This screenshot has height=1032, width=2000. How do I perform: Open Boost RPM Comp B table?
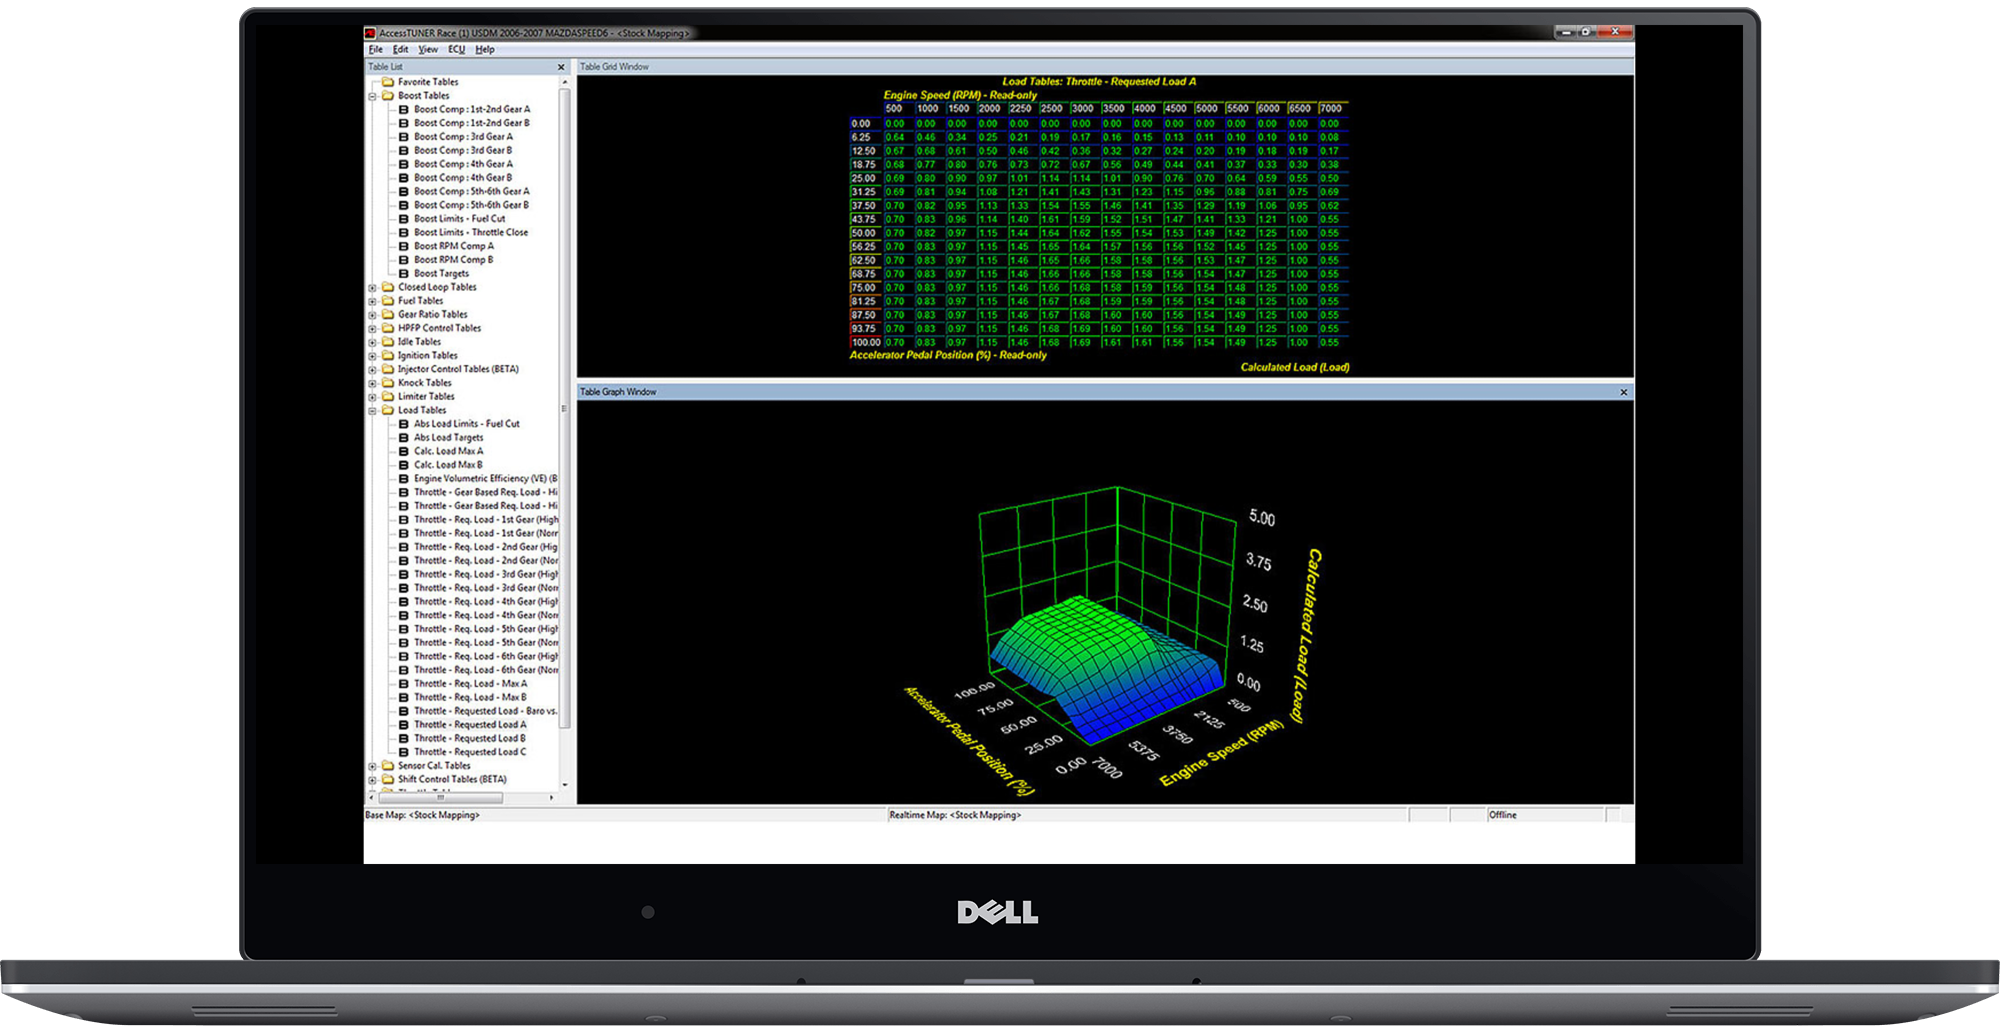(x=453, y=260)
